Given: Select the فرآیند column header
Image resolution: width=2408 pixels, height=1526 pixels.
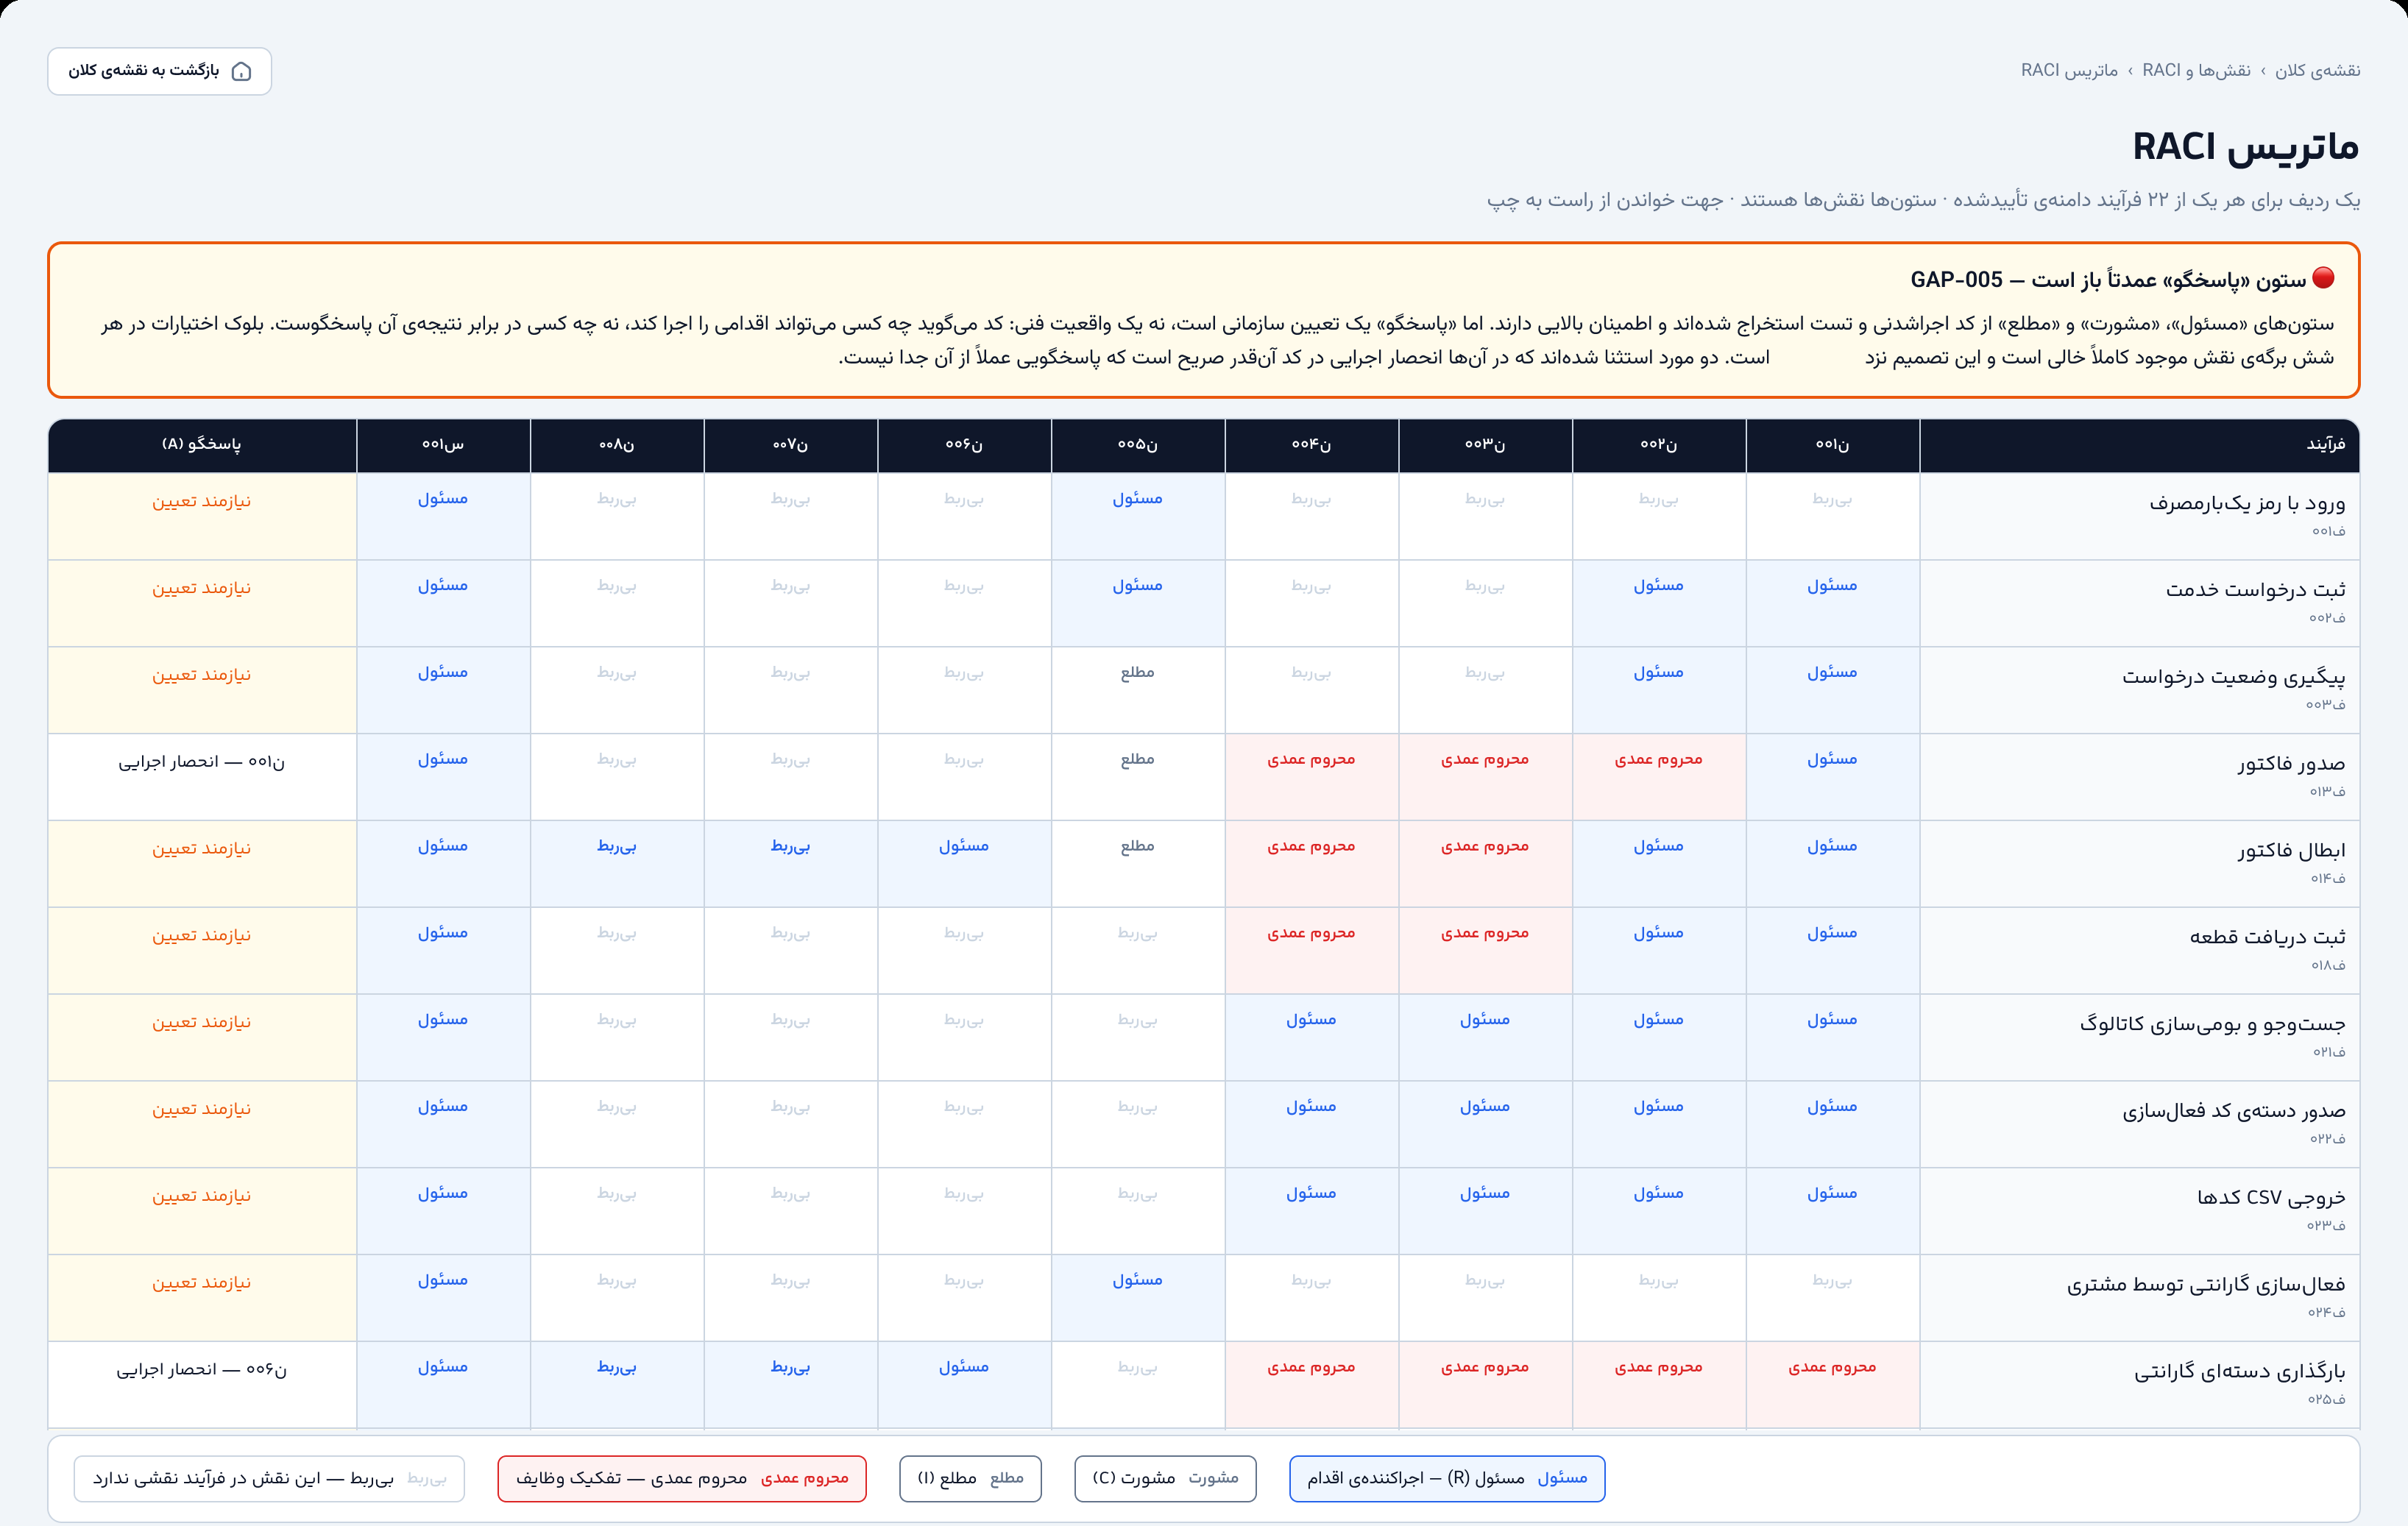Looking at the screenshot, I should [x=2139, y=445].
